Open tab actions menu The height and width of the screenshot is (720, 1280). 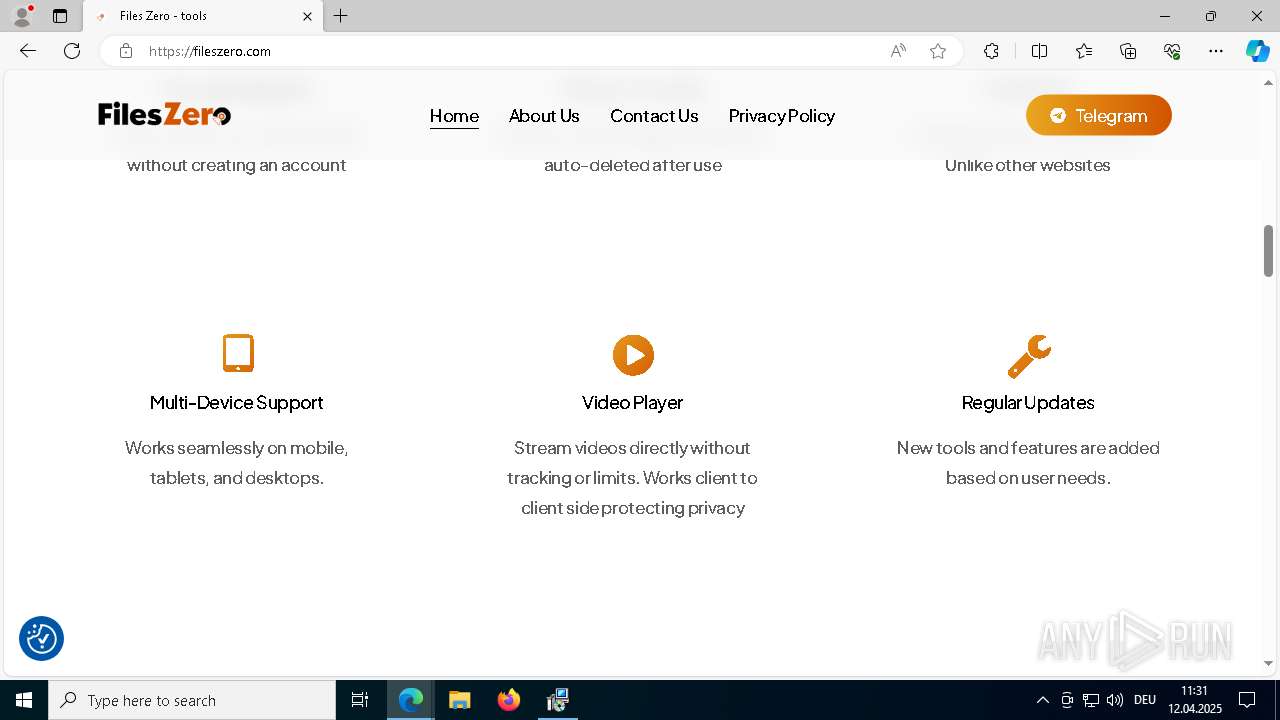(60, 16)
